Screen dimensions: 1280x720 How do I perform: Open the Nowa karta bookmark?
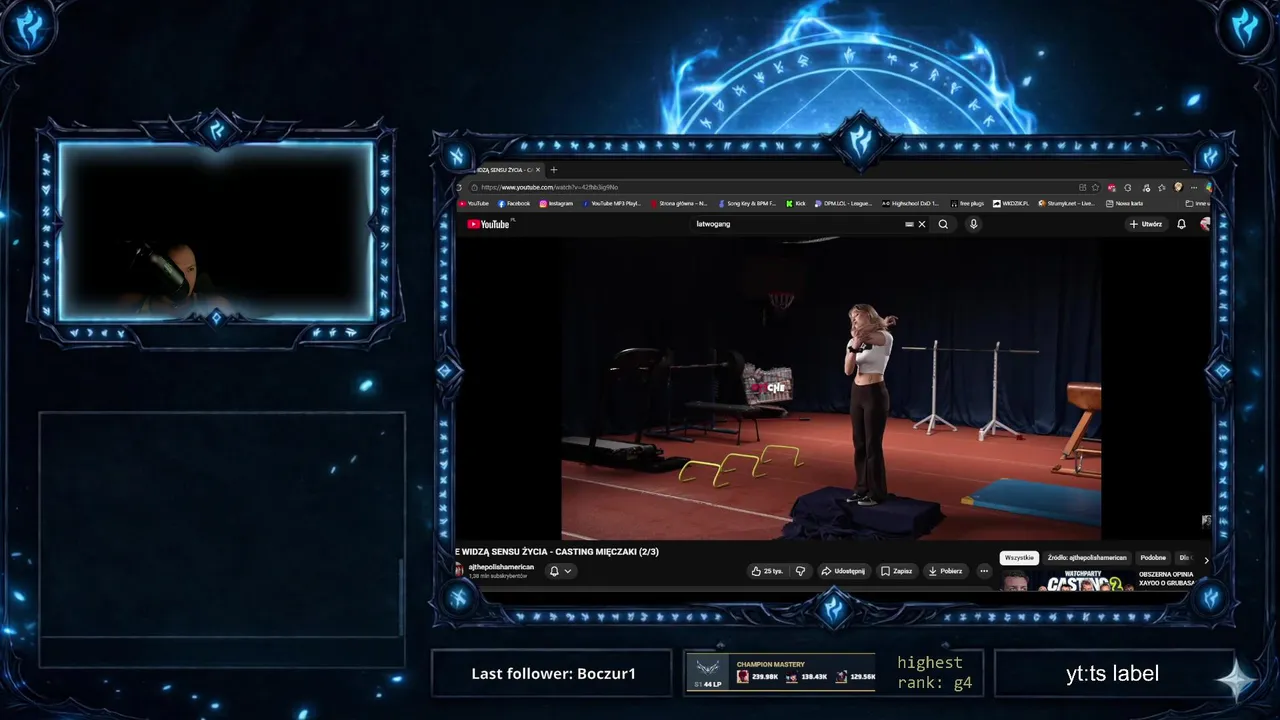(1124, 203)
